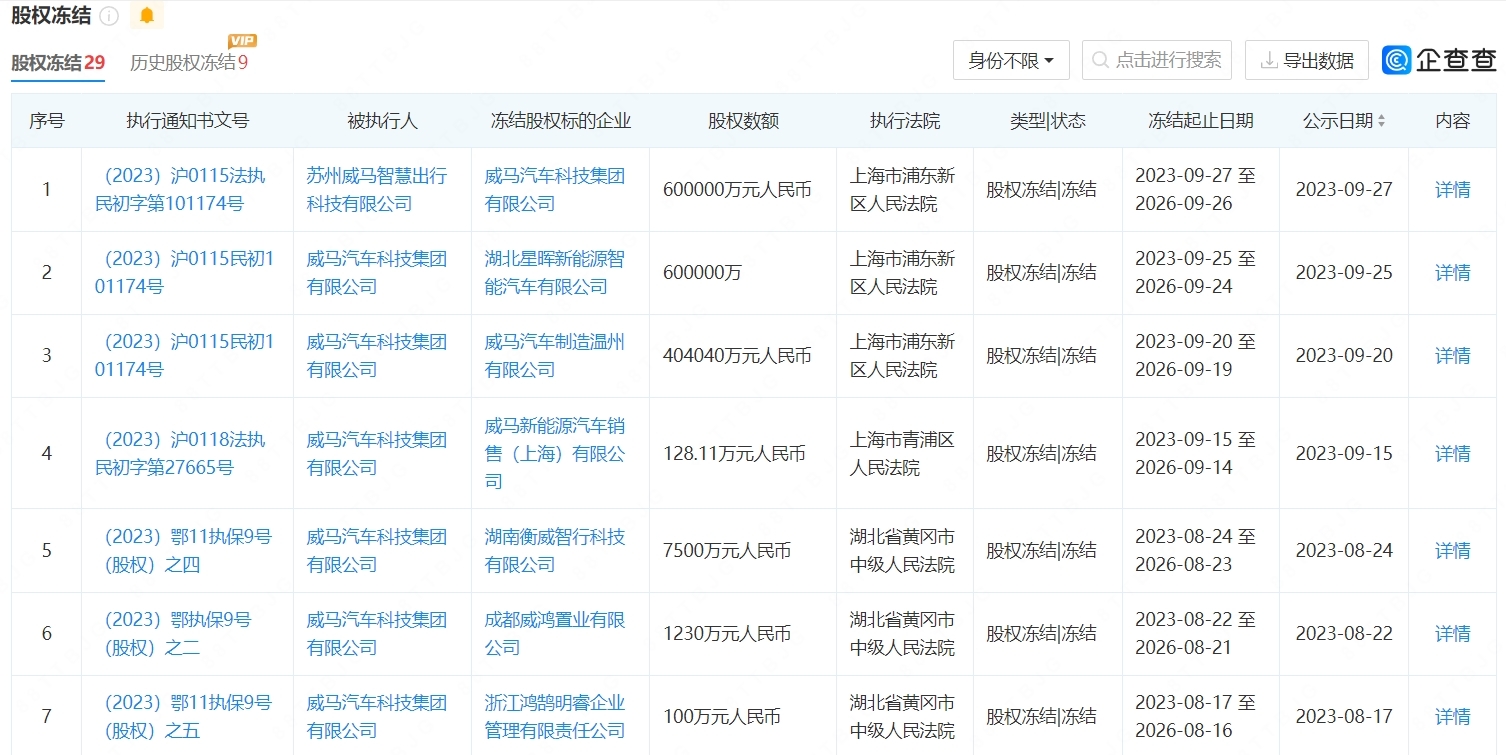This screenshot has height=755, width=1506.
Task: Open 湖南衡威智行科技有限公司 link
Action: coord(554,551)
